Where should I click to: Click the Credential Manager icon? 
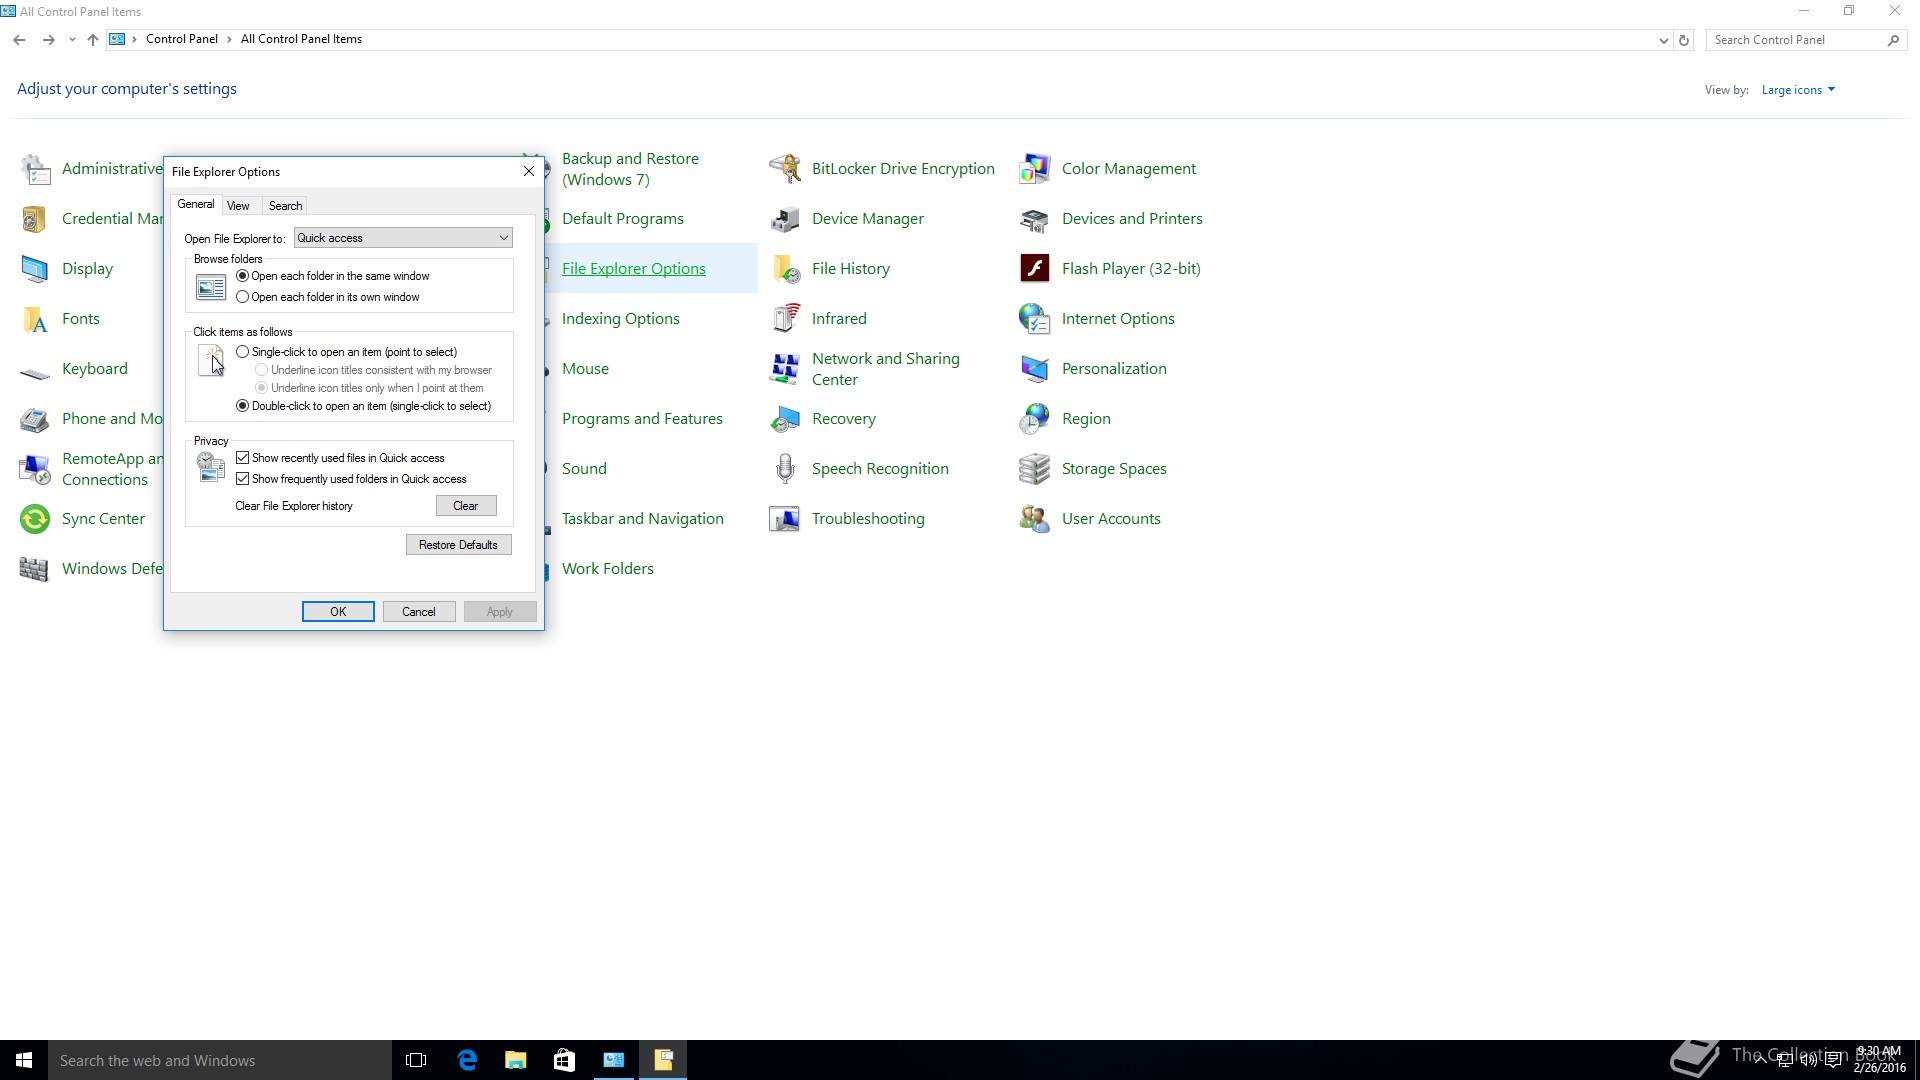click(35, 219)
